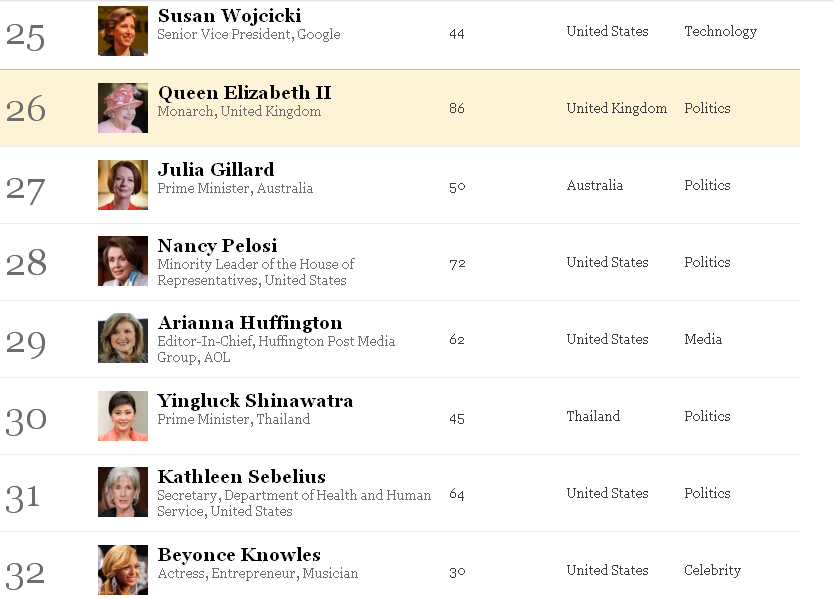Select Yingluck Shinawatra's thumbnail image
Screen dimensions: 833x599
(x=123, y=416)
